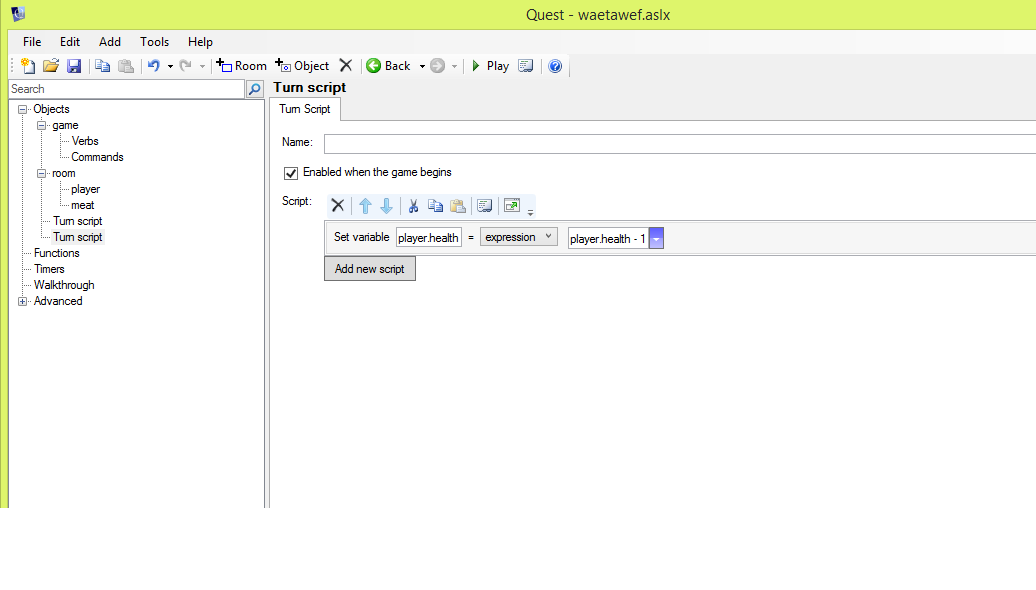Move script down with the down arrow
The image size is (1036, 590).
[x=386, y=205]
